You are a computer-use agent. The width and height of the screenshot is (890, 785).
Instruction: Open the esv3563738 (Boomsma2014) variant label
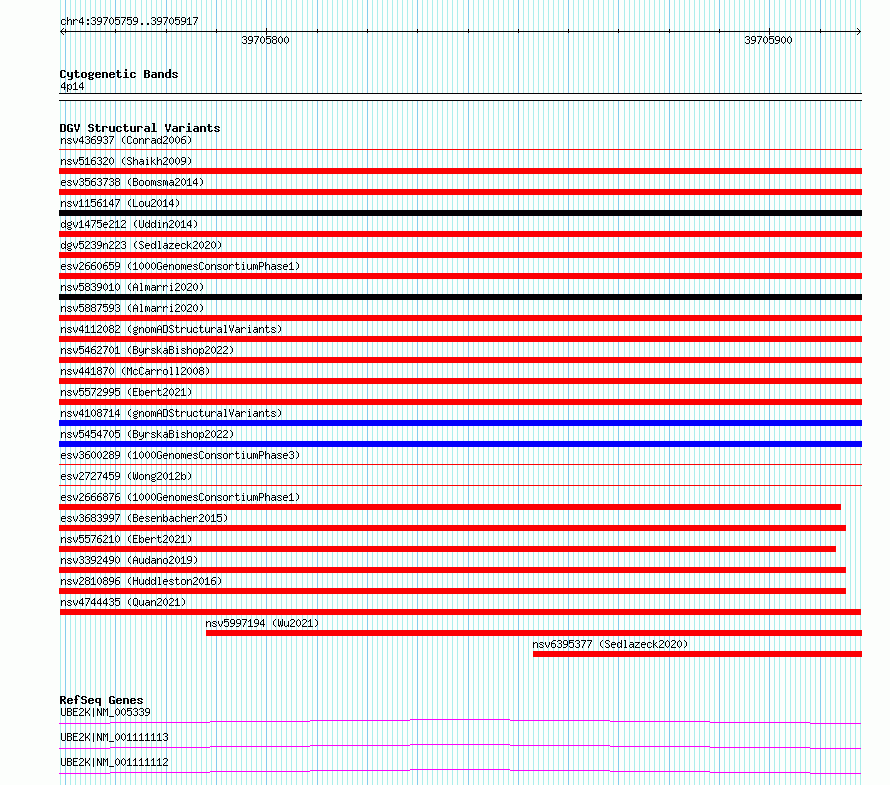tap(132, 182)
